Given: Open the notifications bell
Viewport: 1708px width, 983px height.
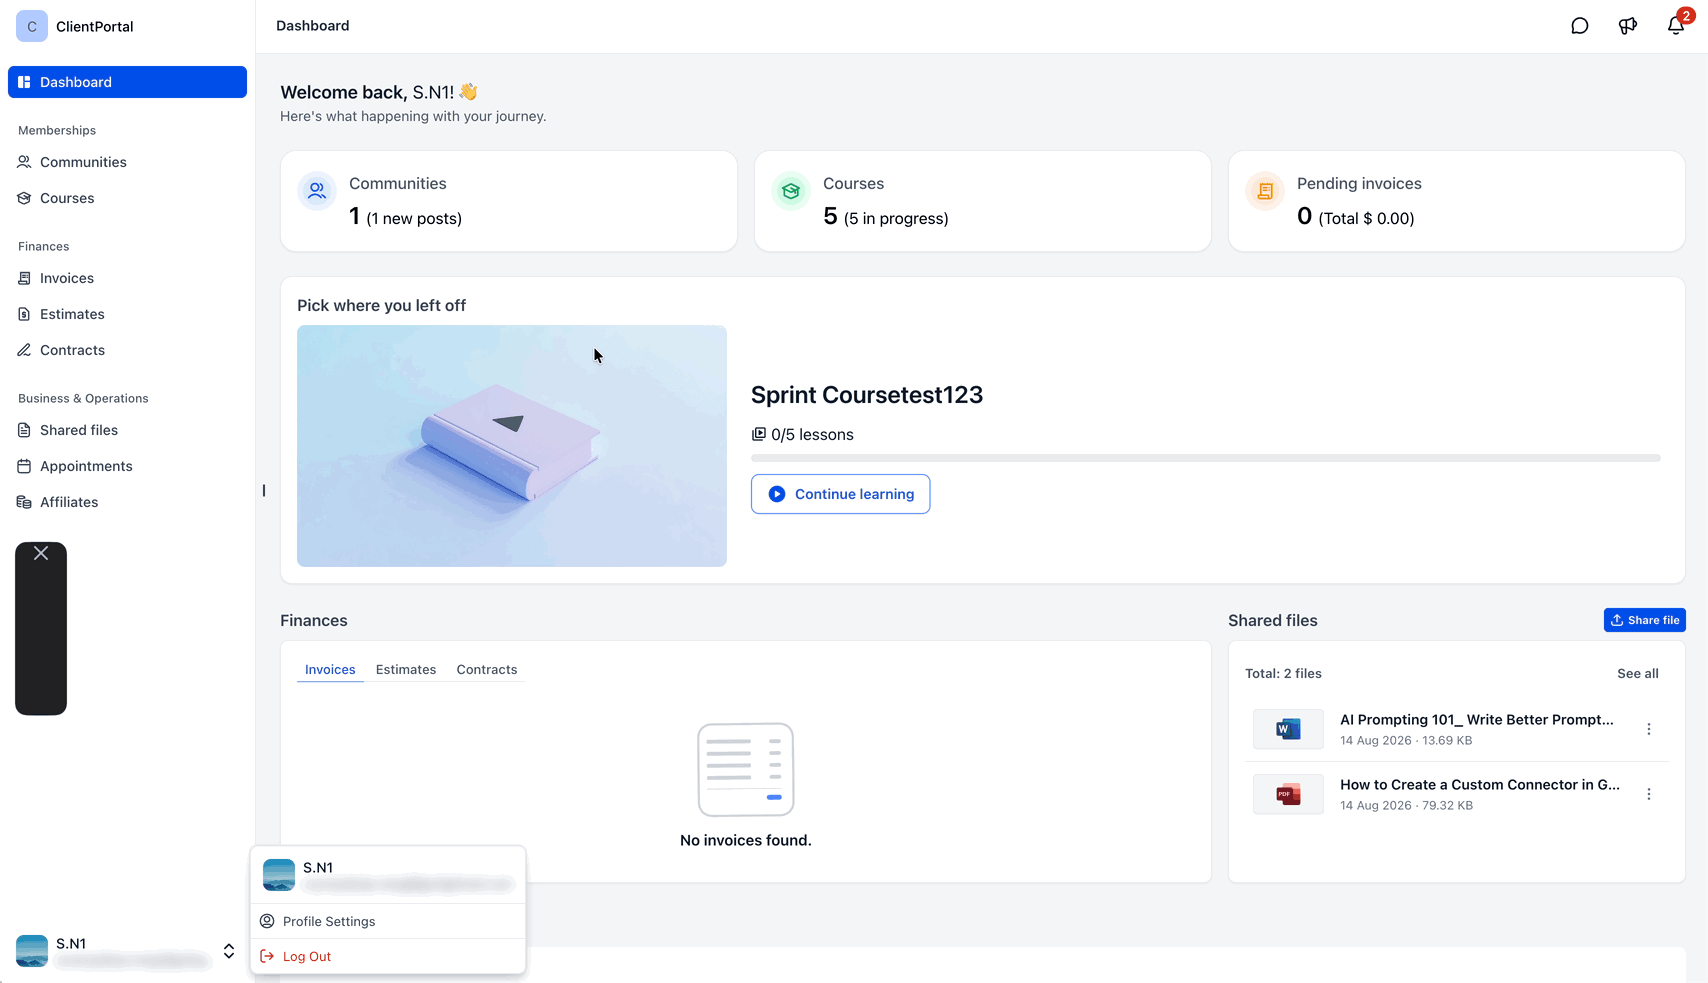Looking at the screenshot, I should click(x=1676, y=26).
